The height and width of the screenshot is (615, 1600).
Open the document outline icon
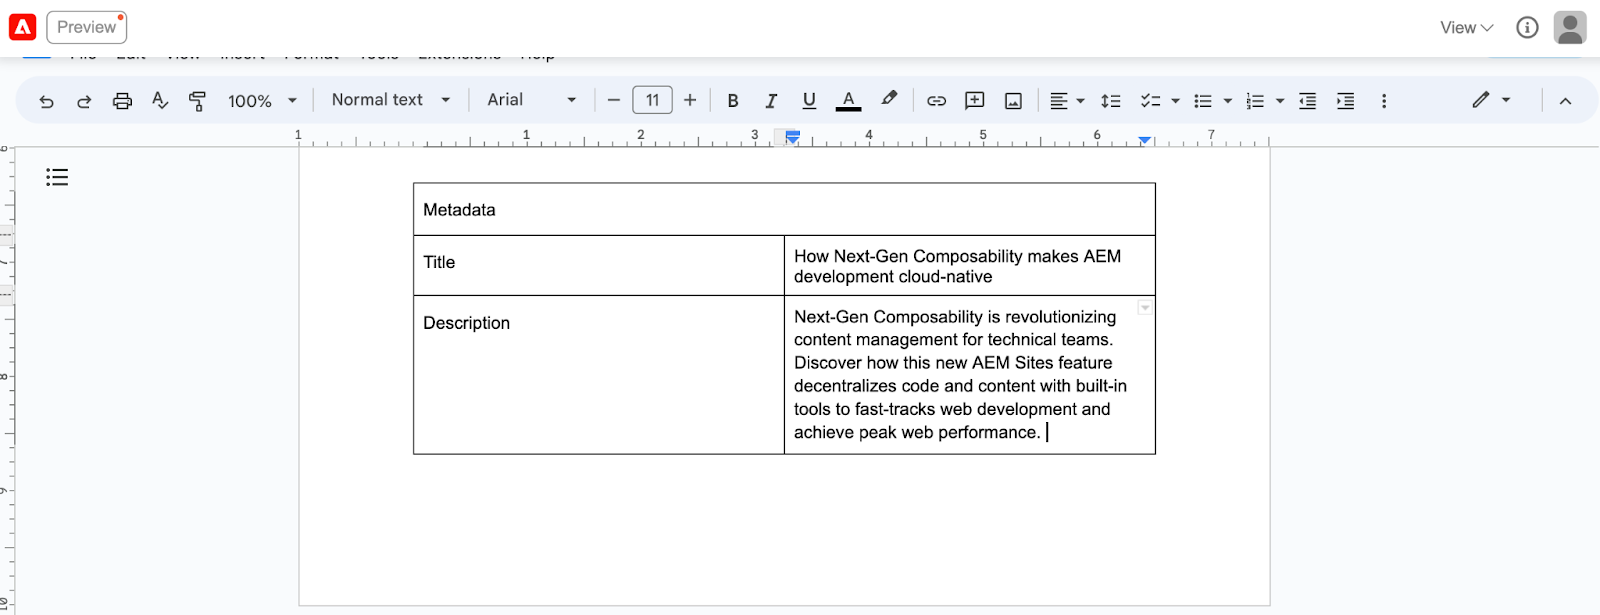click(x=57, y=177)
